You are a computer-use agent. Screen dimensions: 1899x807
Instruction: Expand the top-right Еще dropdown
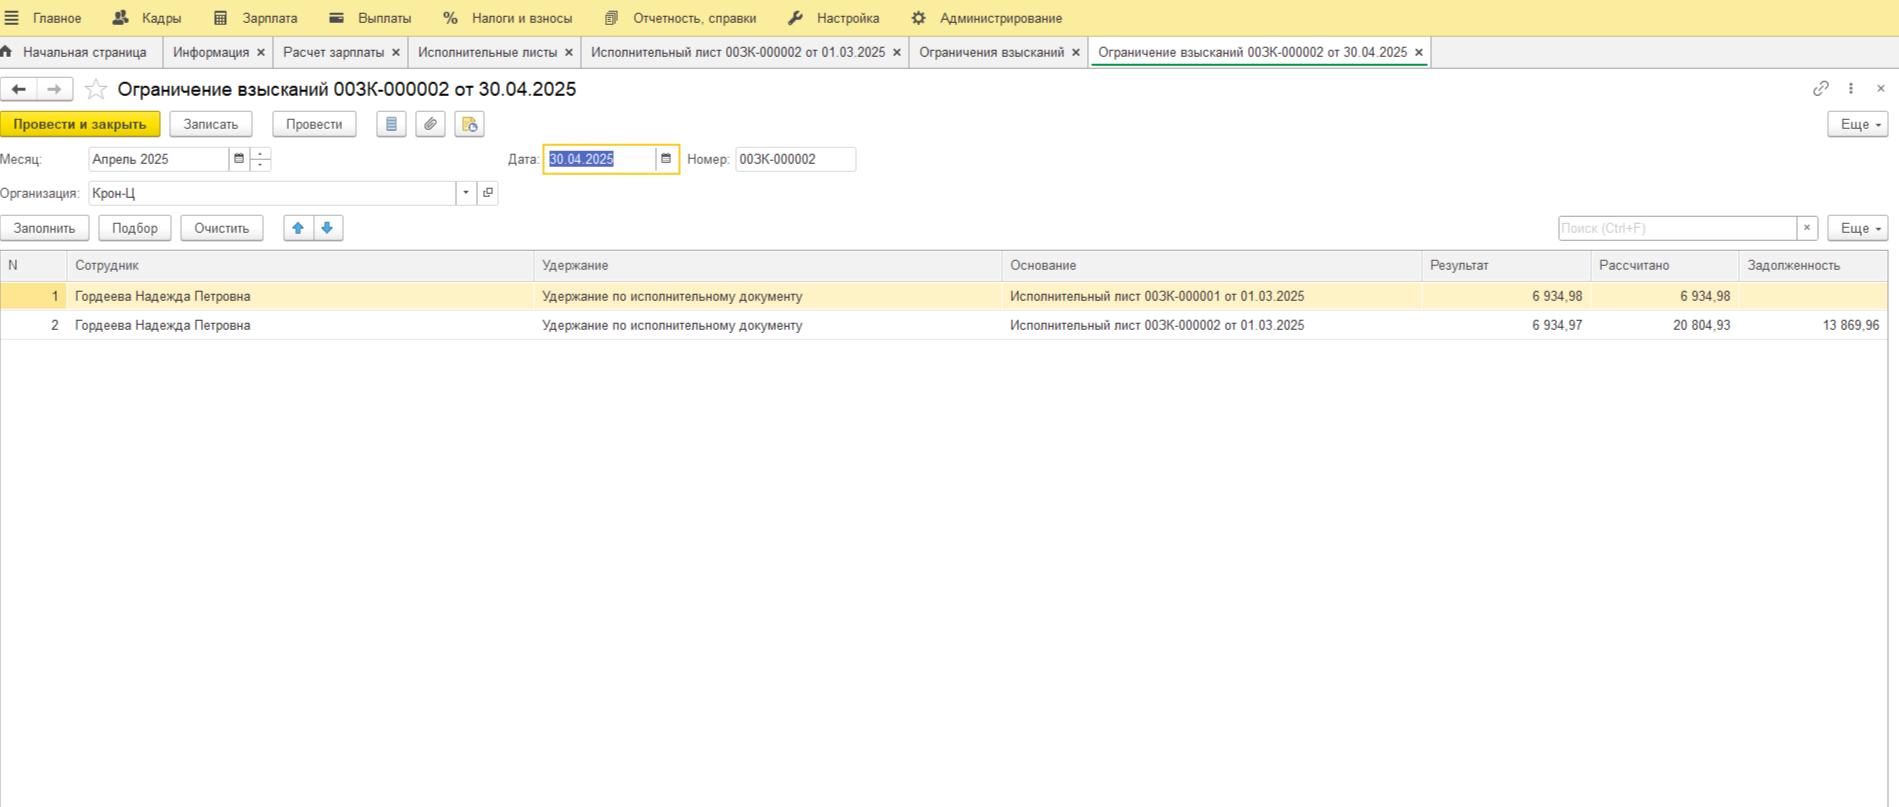click(1857, 124)
